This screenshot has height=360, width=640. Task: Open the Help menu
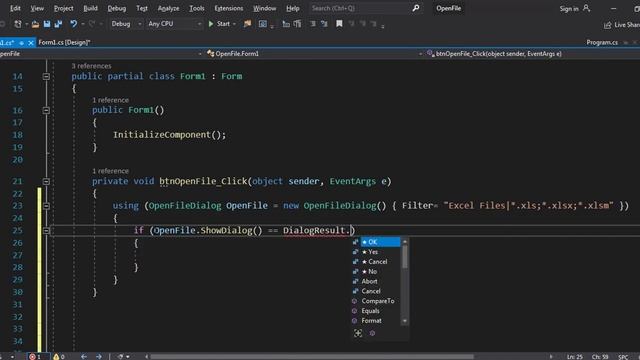(293, 8)
